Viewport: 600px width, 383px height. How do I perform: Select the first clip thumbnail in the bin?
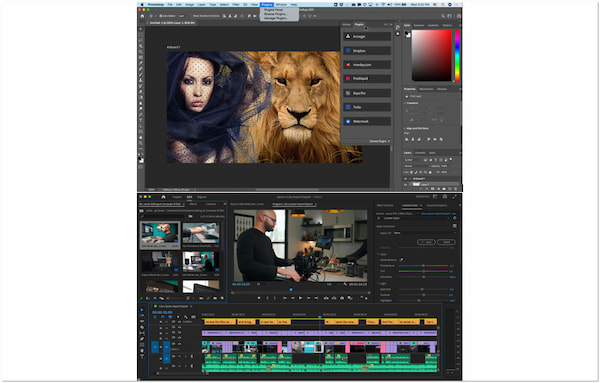pyautogui.click(x=160, y=233)
